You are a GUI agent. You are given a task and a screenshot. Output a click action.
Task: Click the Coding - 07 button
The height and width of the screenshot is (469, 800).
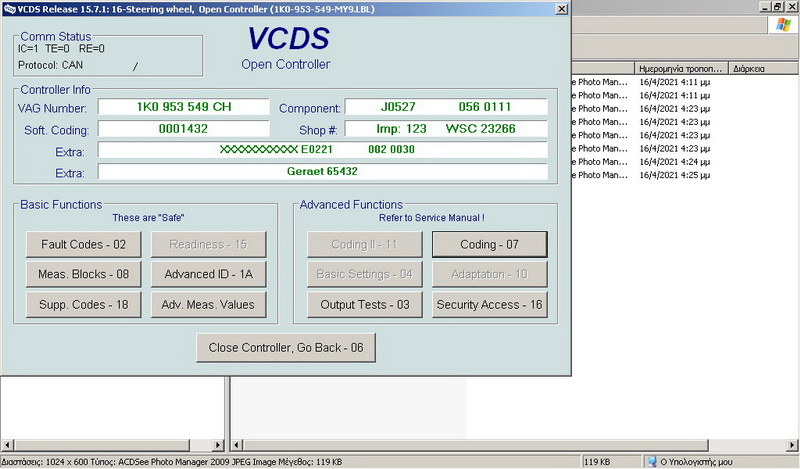pyautogui.click(x=490, y=244)
